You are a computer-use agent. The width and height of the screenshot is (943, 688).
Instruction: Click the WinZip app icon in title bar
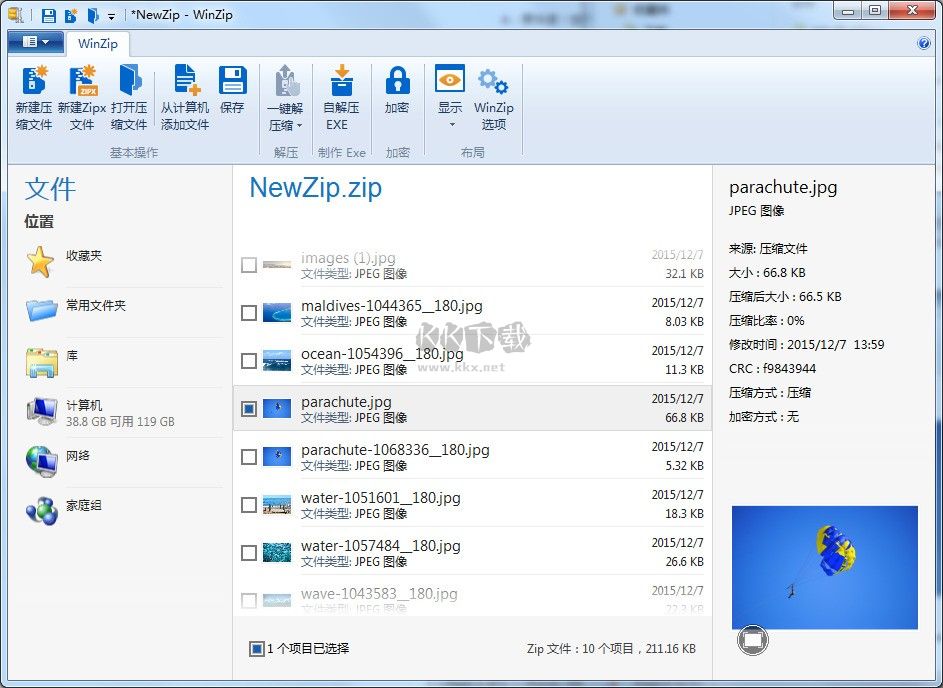pyautogui.click(x=16, y=15)
